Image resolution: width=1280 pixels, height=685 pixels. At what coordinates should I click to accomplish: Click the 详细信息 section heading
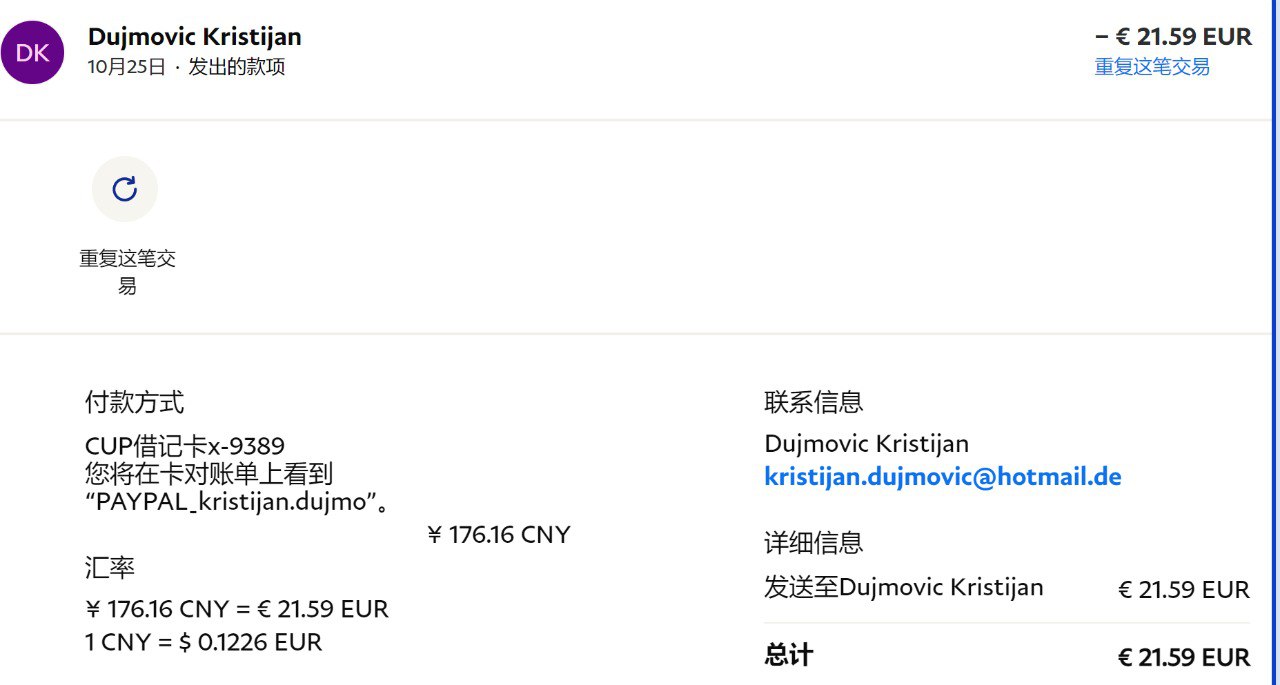813,543
